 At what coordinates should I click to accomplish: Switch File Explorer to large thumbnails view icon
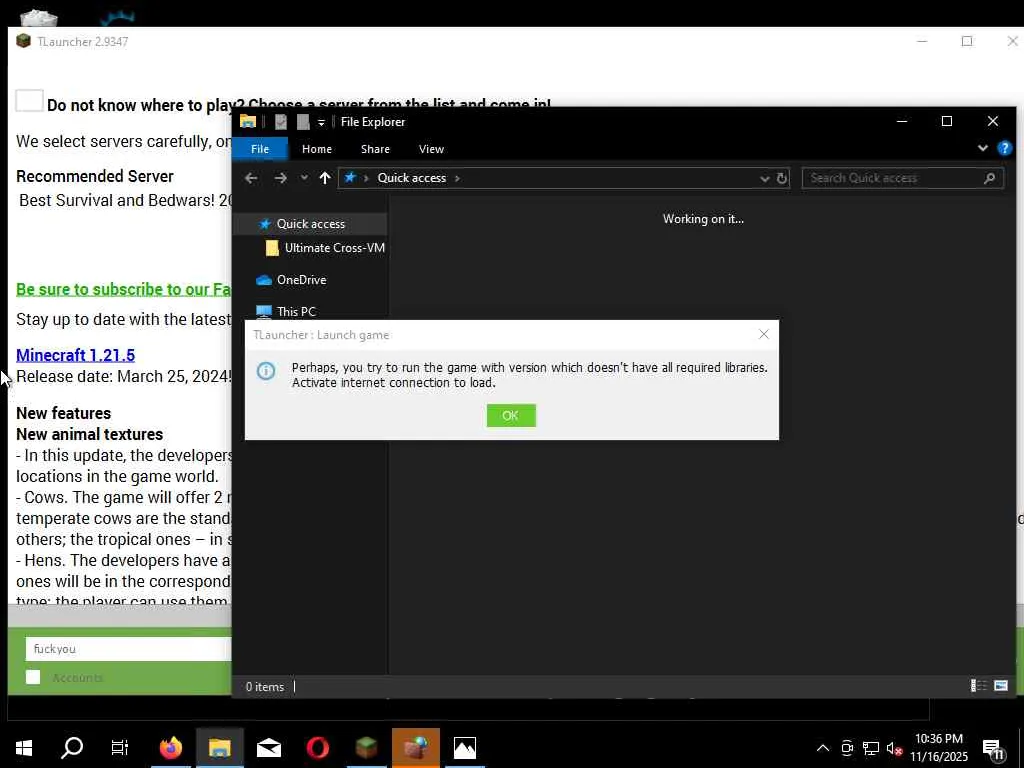1000,686
